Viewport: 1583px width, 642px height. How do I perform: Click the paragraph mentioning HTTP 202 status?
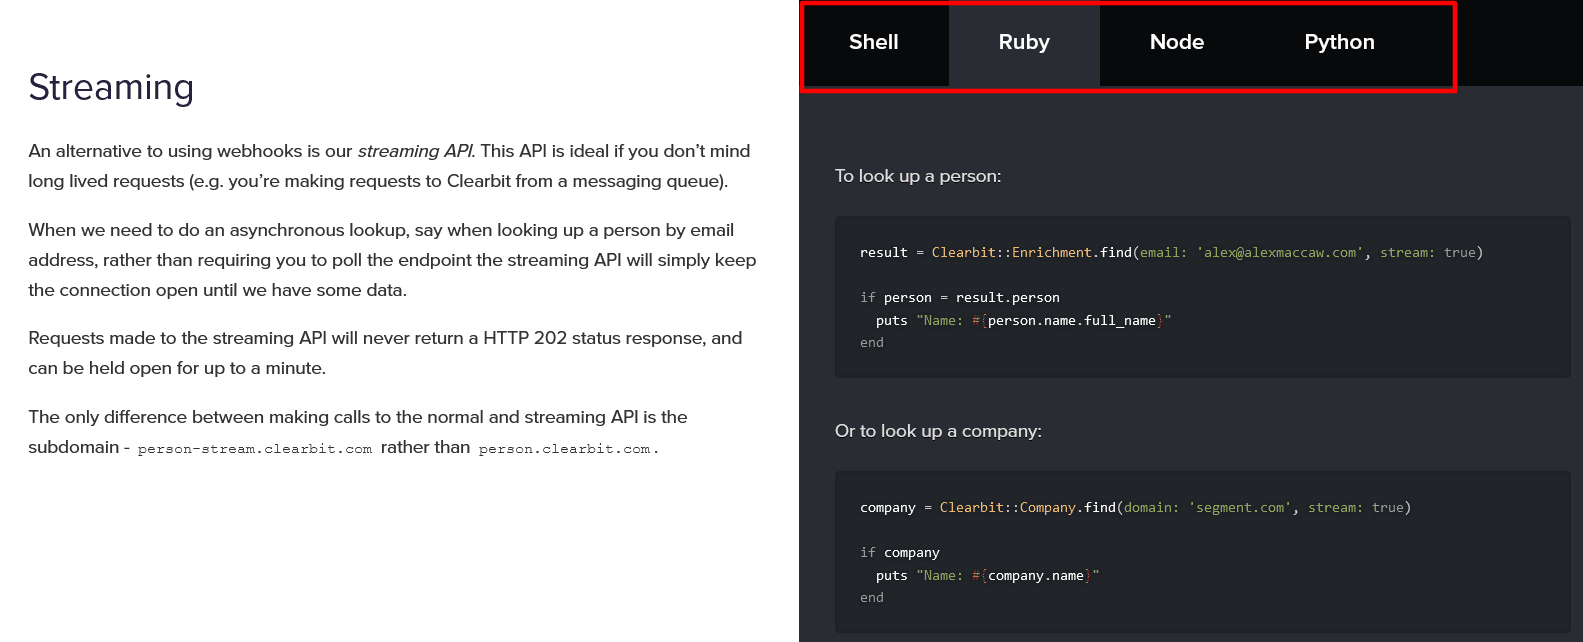pos(385,353)
